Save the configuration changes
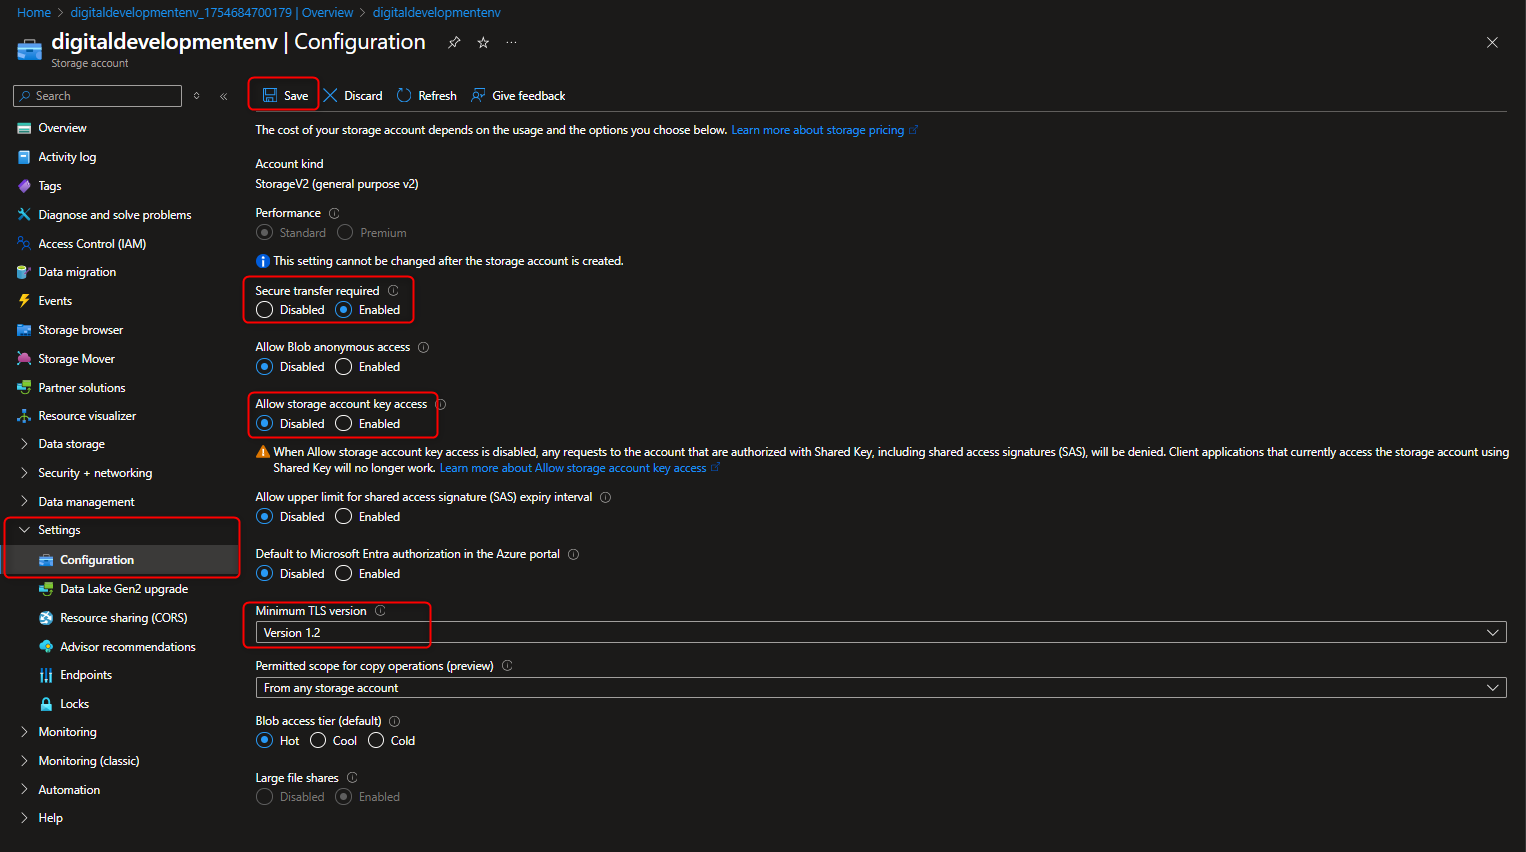 (283, 95)
